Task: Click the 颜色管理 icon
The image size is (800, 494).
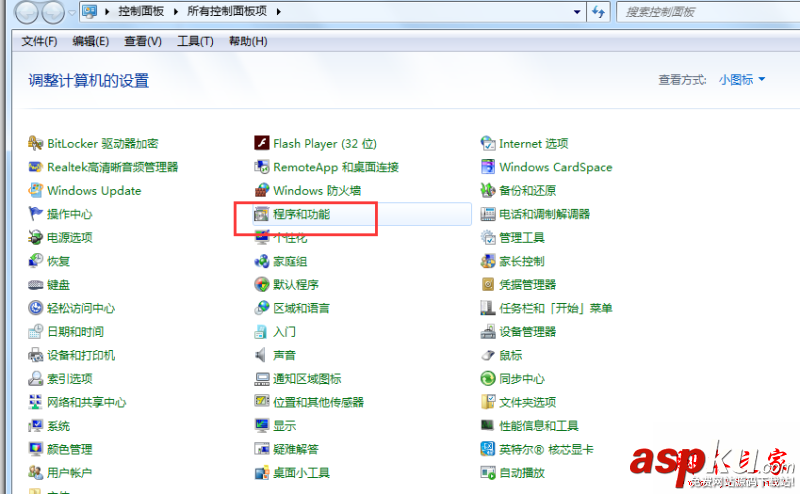Action: 35,449
